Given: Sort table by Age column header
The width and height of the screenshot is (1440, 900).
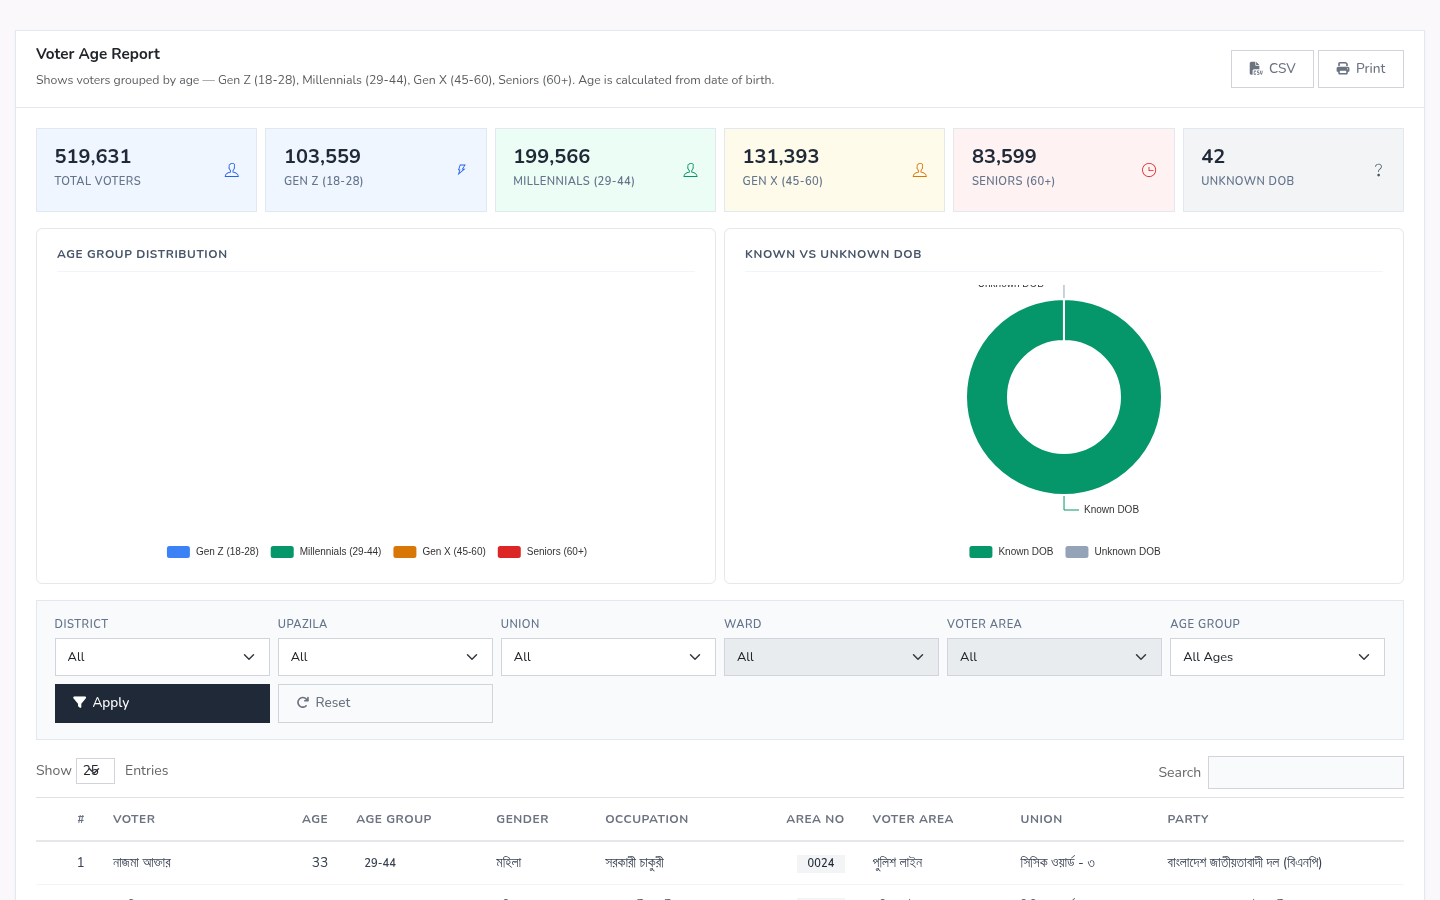Looking at the screenshot, I should click(x=315, y=819).
